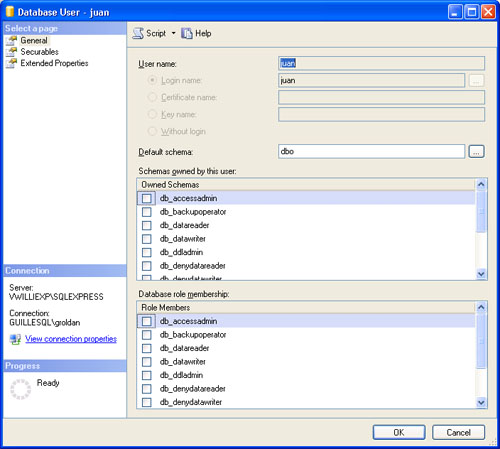Click the Cancel button

click(x=458, y=432)
